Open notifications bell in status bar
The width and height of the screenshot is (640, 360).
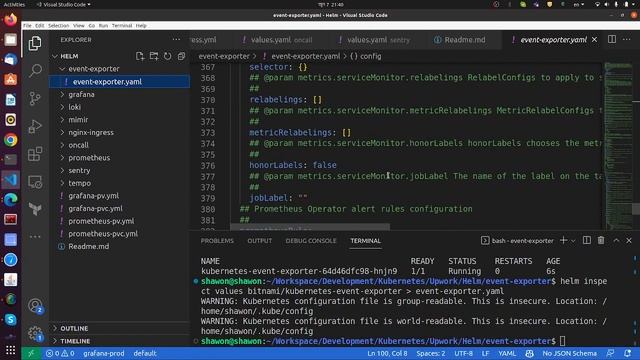tap(628, 353)
